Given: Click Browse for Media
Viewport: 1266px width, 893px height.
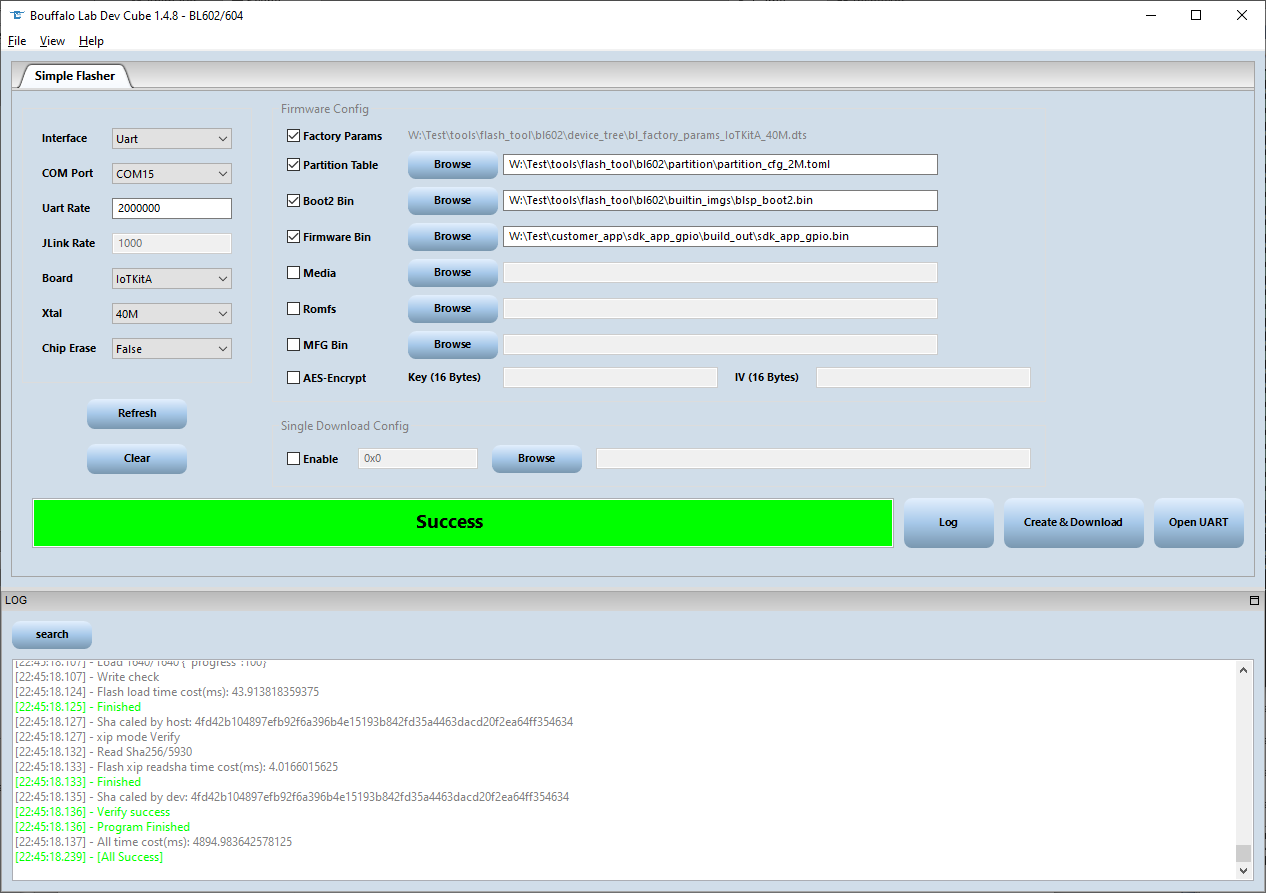Looking at the screenshot, I should click(x=452, y=273).
